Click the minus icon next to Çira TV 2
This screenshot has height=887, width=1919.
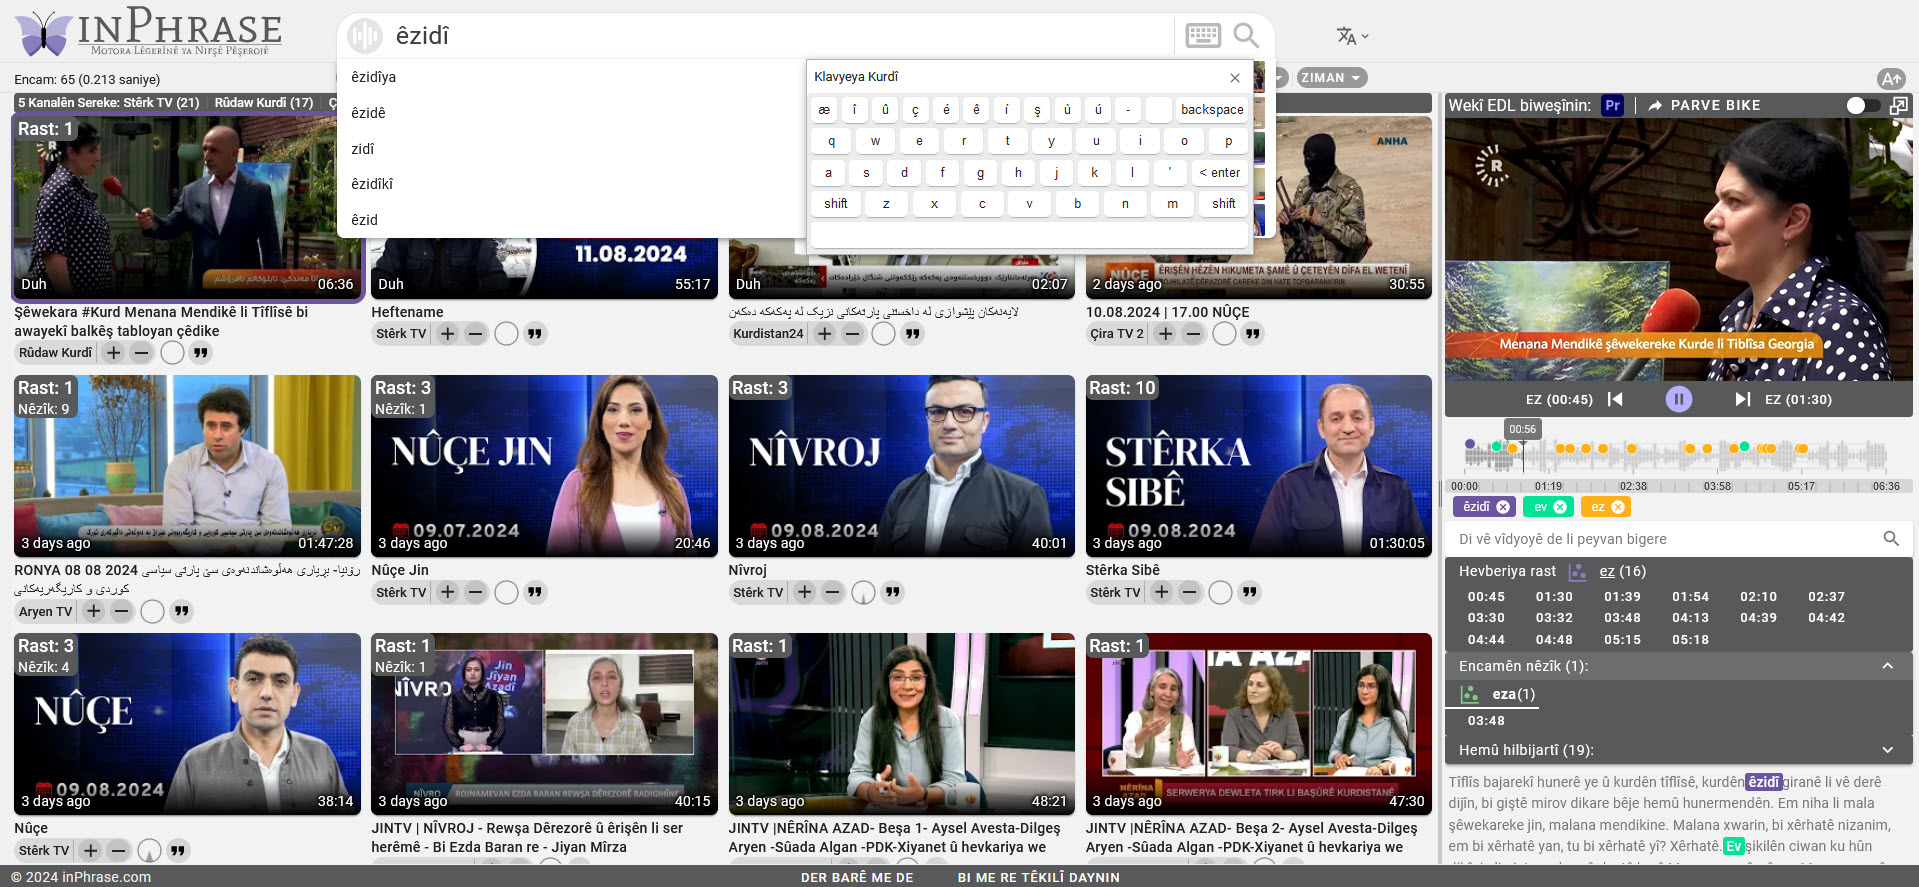click(1194, 334)
